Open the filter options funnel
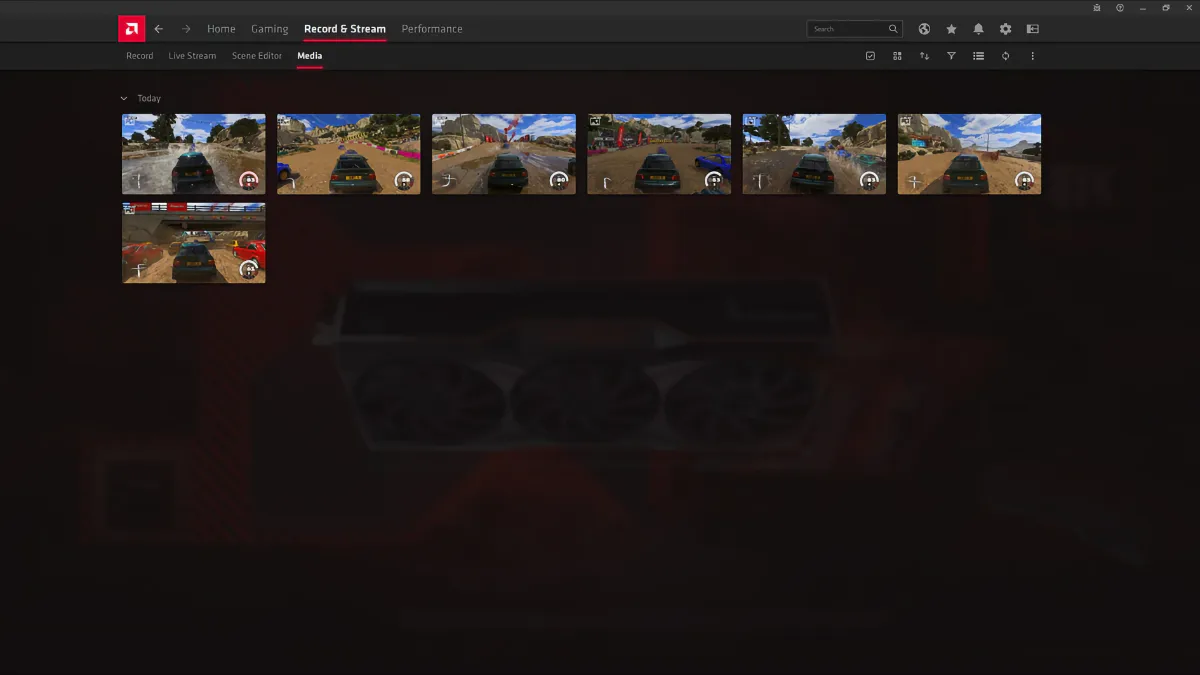The width and height of the screenshot is (1200, 675). click(x=951, y=56)
